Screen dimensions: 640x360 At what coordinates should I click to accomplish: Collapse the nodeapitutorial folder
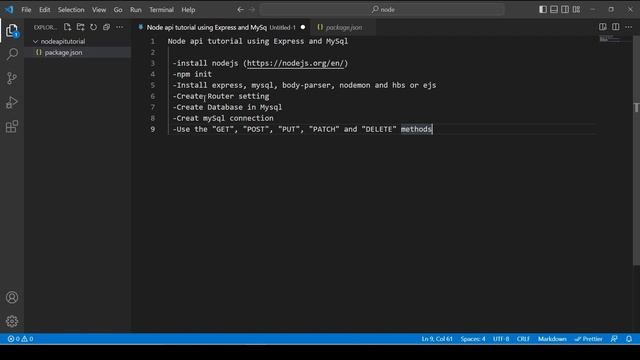coord(78,41)
